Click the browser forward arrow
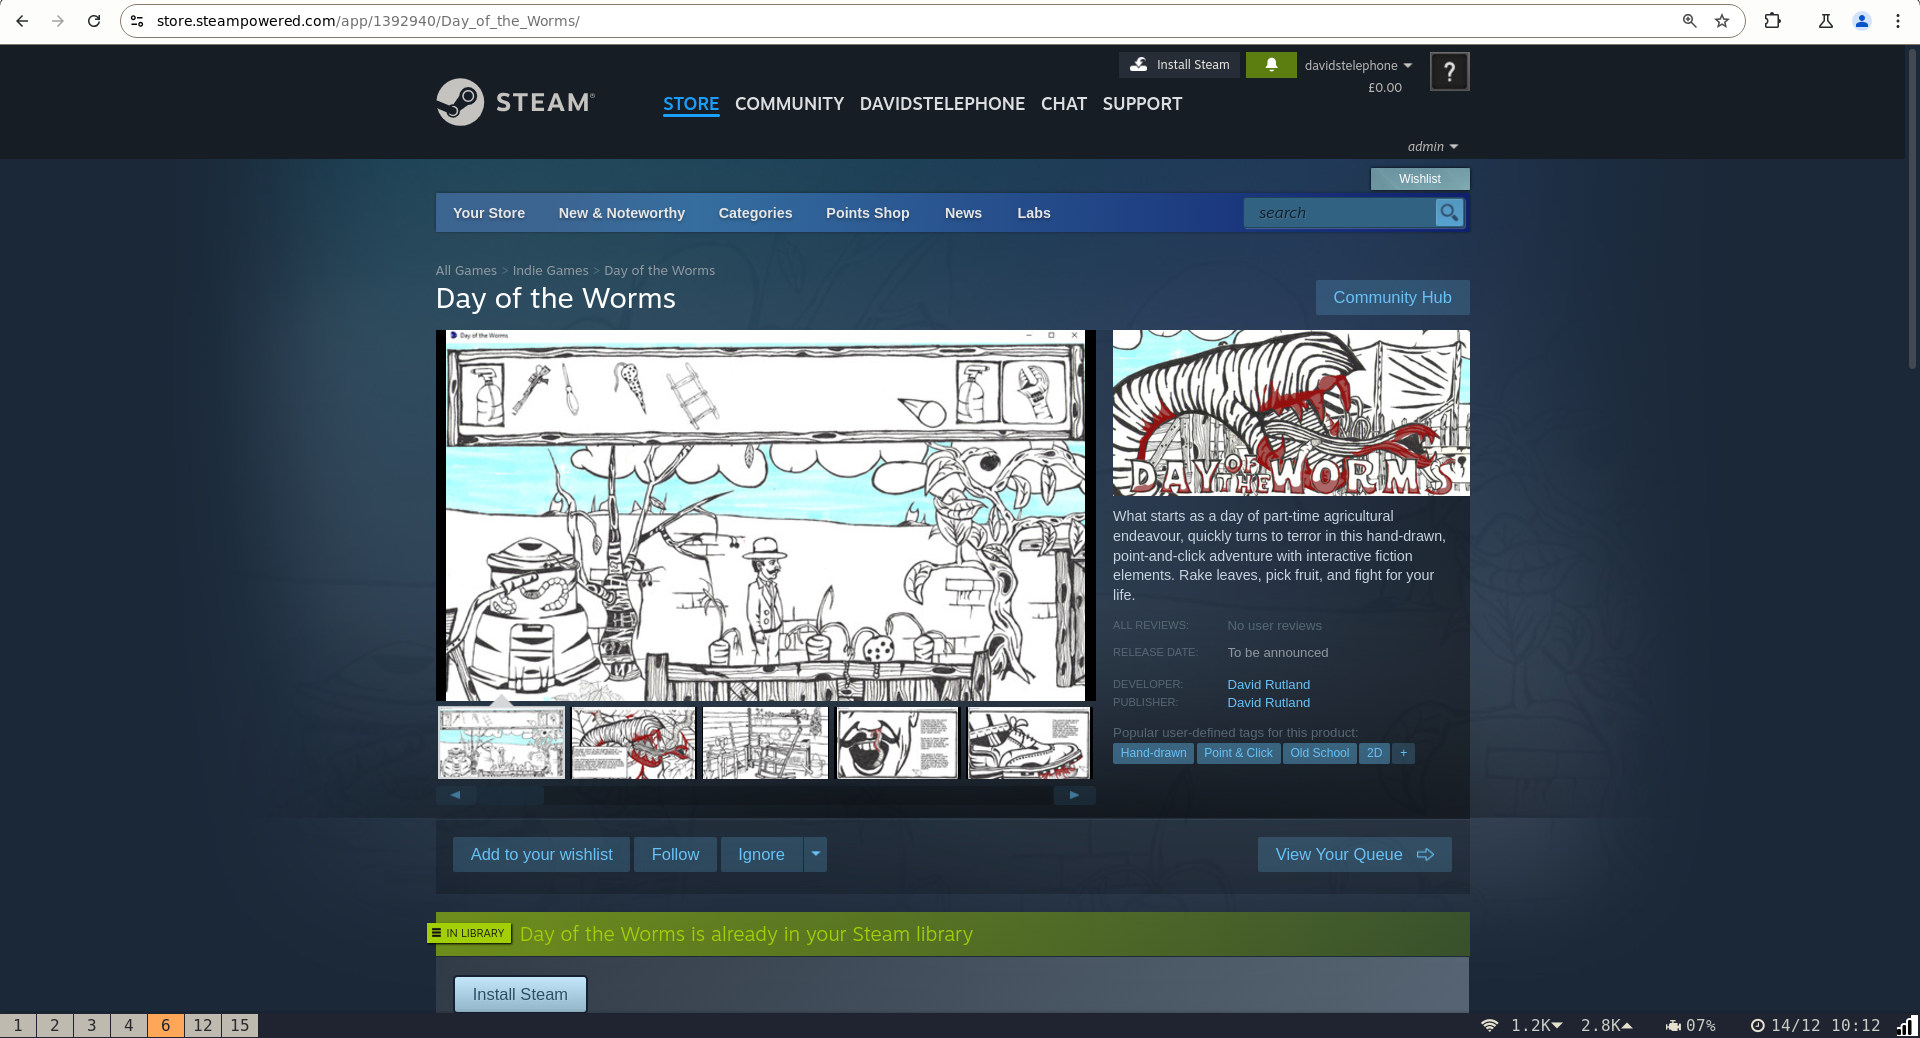 click(x=58, y=21)
